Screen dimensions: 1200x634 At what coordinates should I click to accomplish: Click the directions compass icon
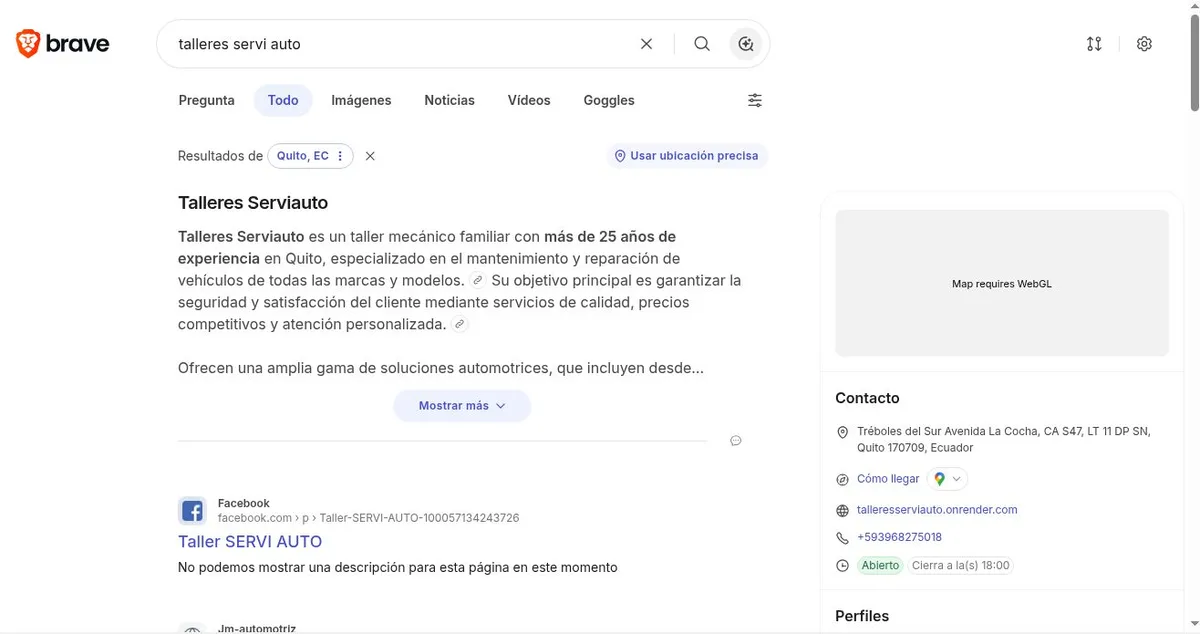point(842,479)
